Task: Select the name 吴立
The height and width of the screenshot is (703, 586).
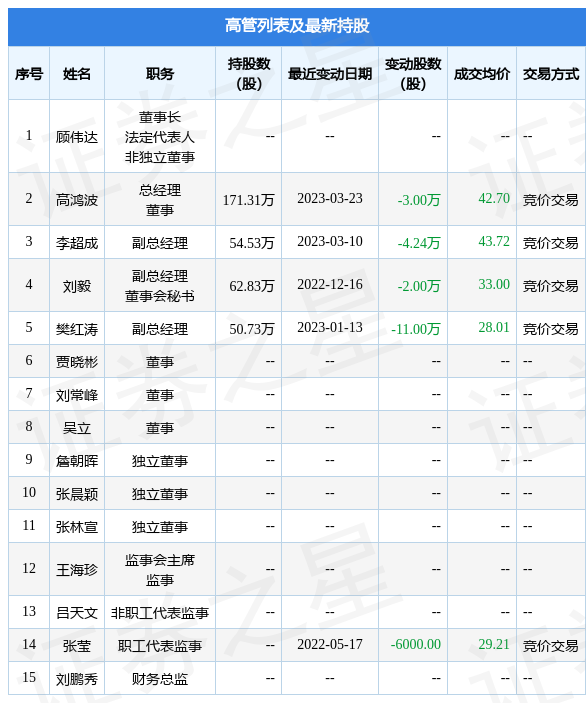Action: click(x=77, y=428)
